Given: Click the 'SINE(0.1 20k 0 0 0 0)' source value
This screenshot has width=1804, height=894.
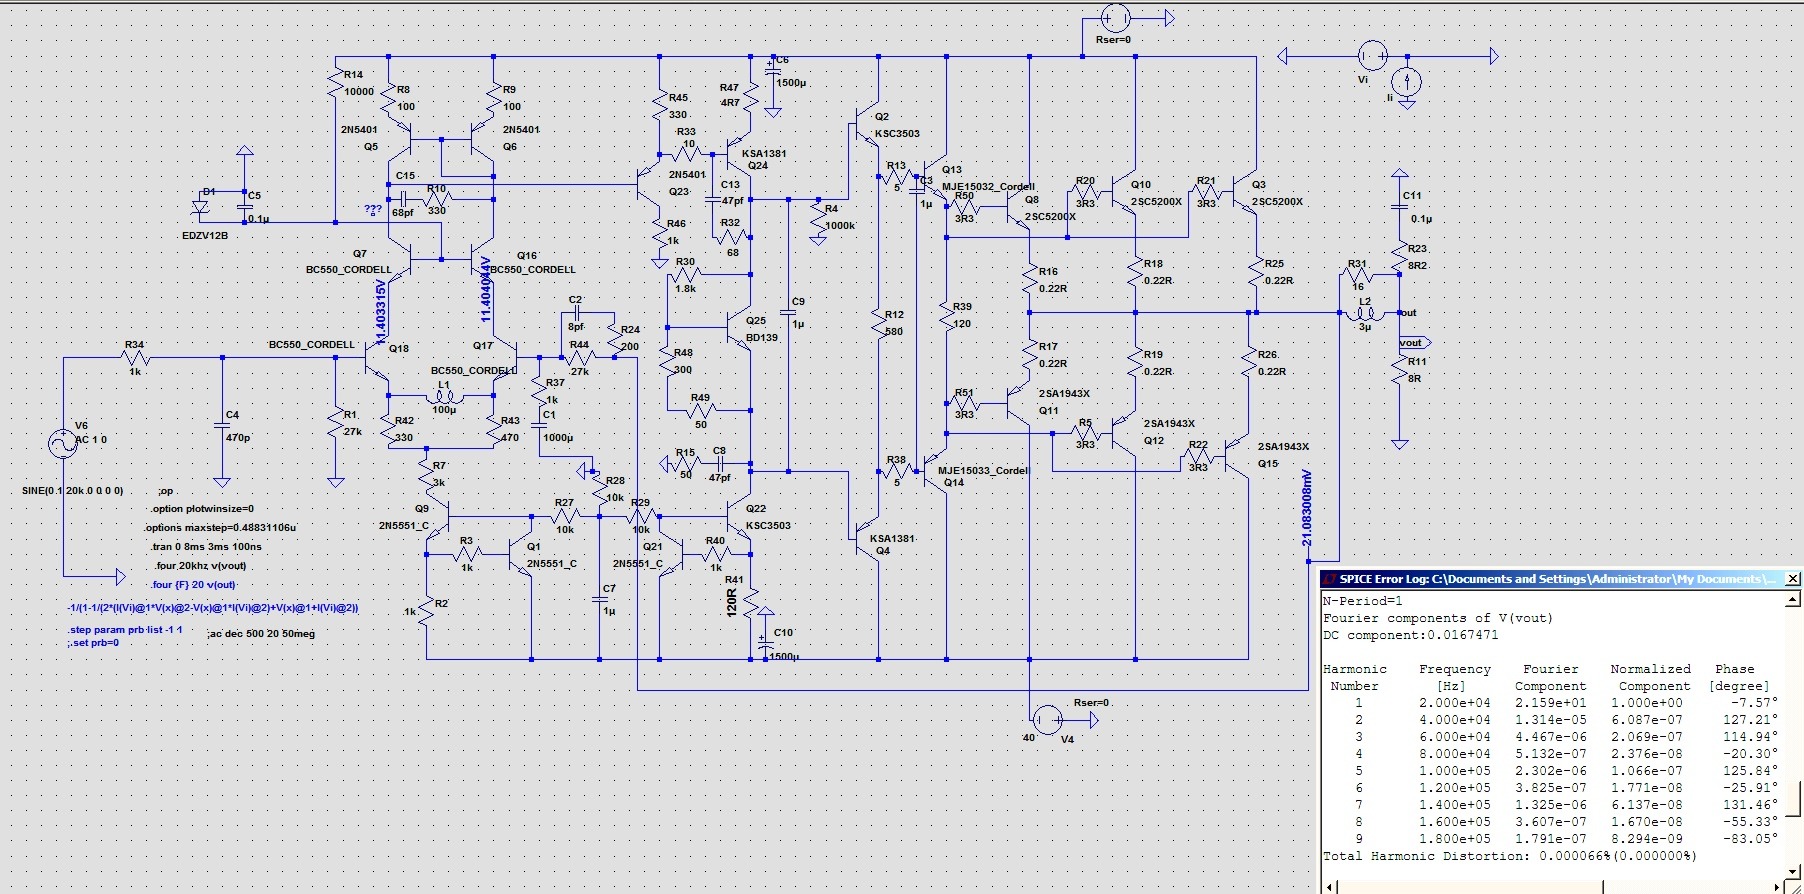Looking at the screenshot, I should pos(73,491).
